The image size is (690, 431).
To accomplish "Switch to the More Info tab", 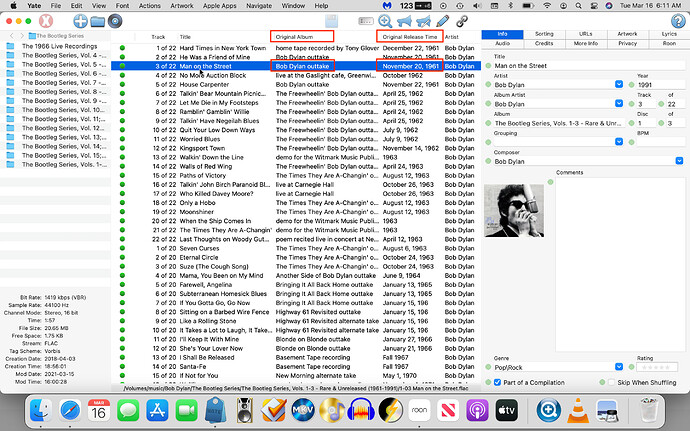I will coord(586,43).
